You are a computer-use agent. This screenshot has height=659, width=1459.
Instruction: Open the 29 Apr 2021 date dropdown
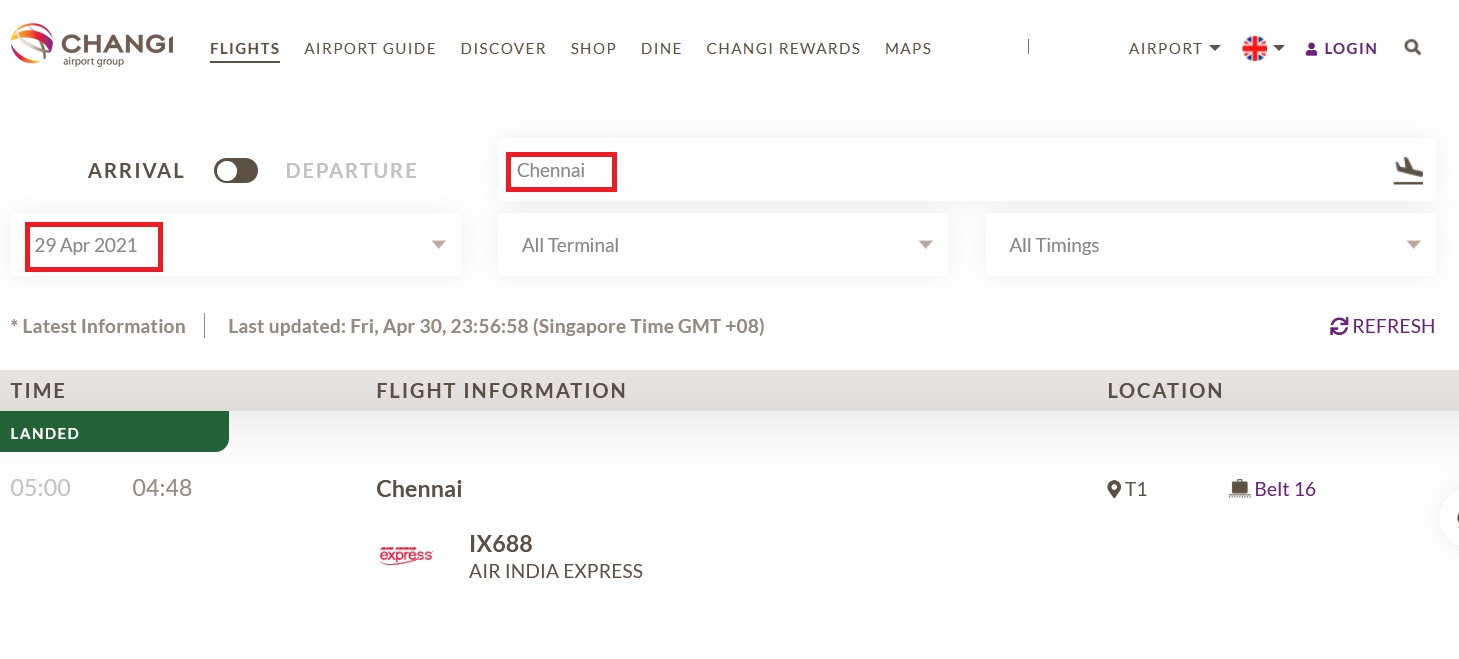click(236, 245)
